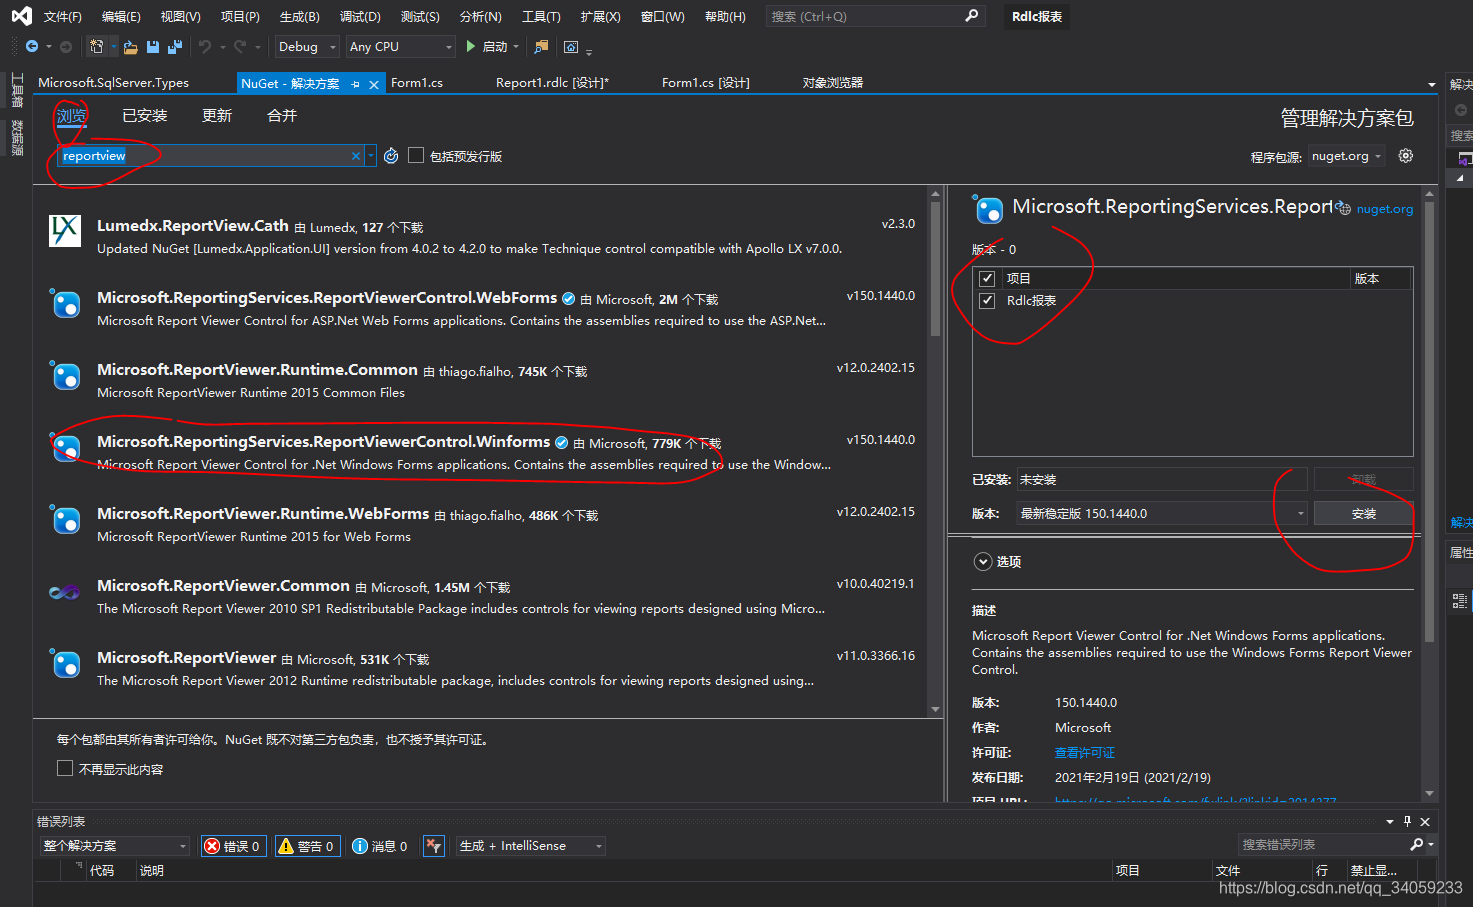The height and width of the screenshot is (907, 1473).
Task: Open the nuget.org package source dropdown
Action: coord(1347,156)
